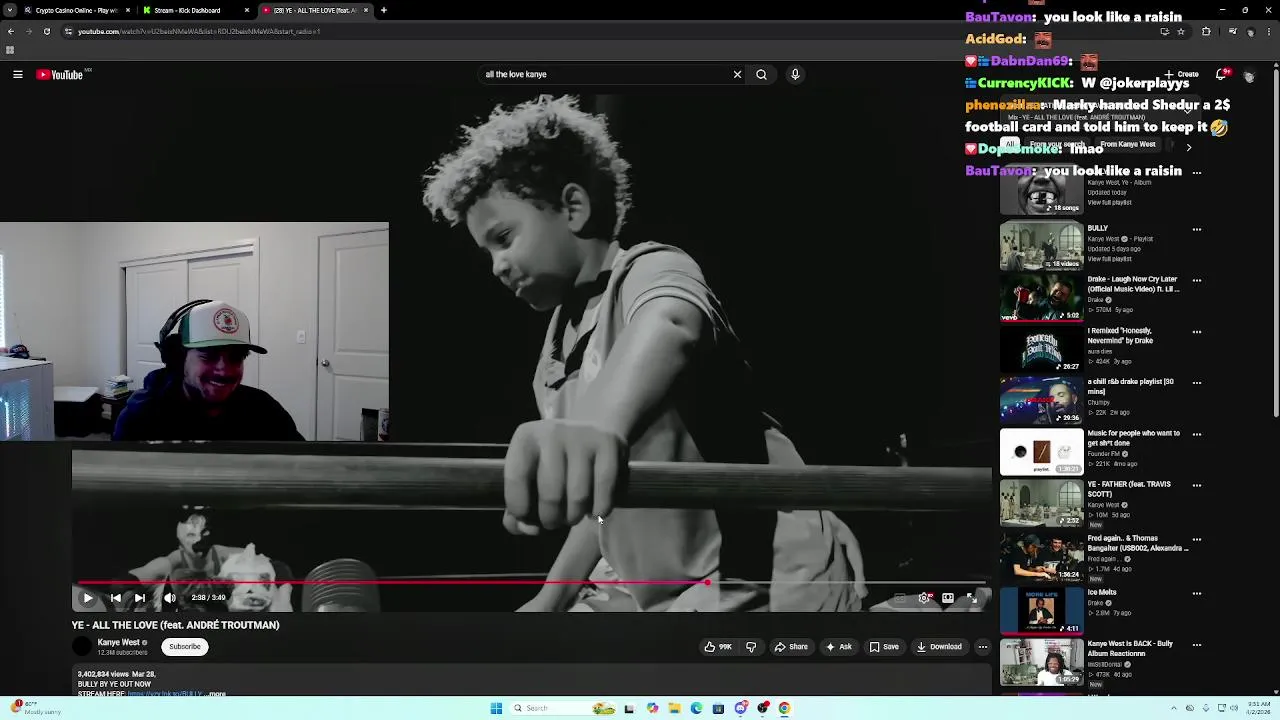Viewport: 1280px width, 720px height.
Task: Open Kanye West channel name link
Action: (x=118, y=643)
